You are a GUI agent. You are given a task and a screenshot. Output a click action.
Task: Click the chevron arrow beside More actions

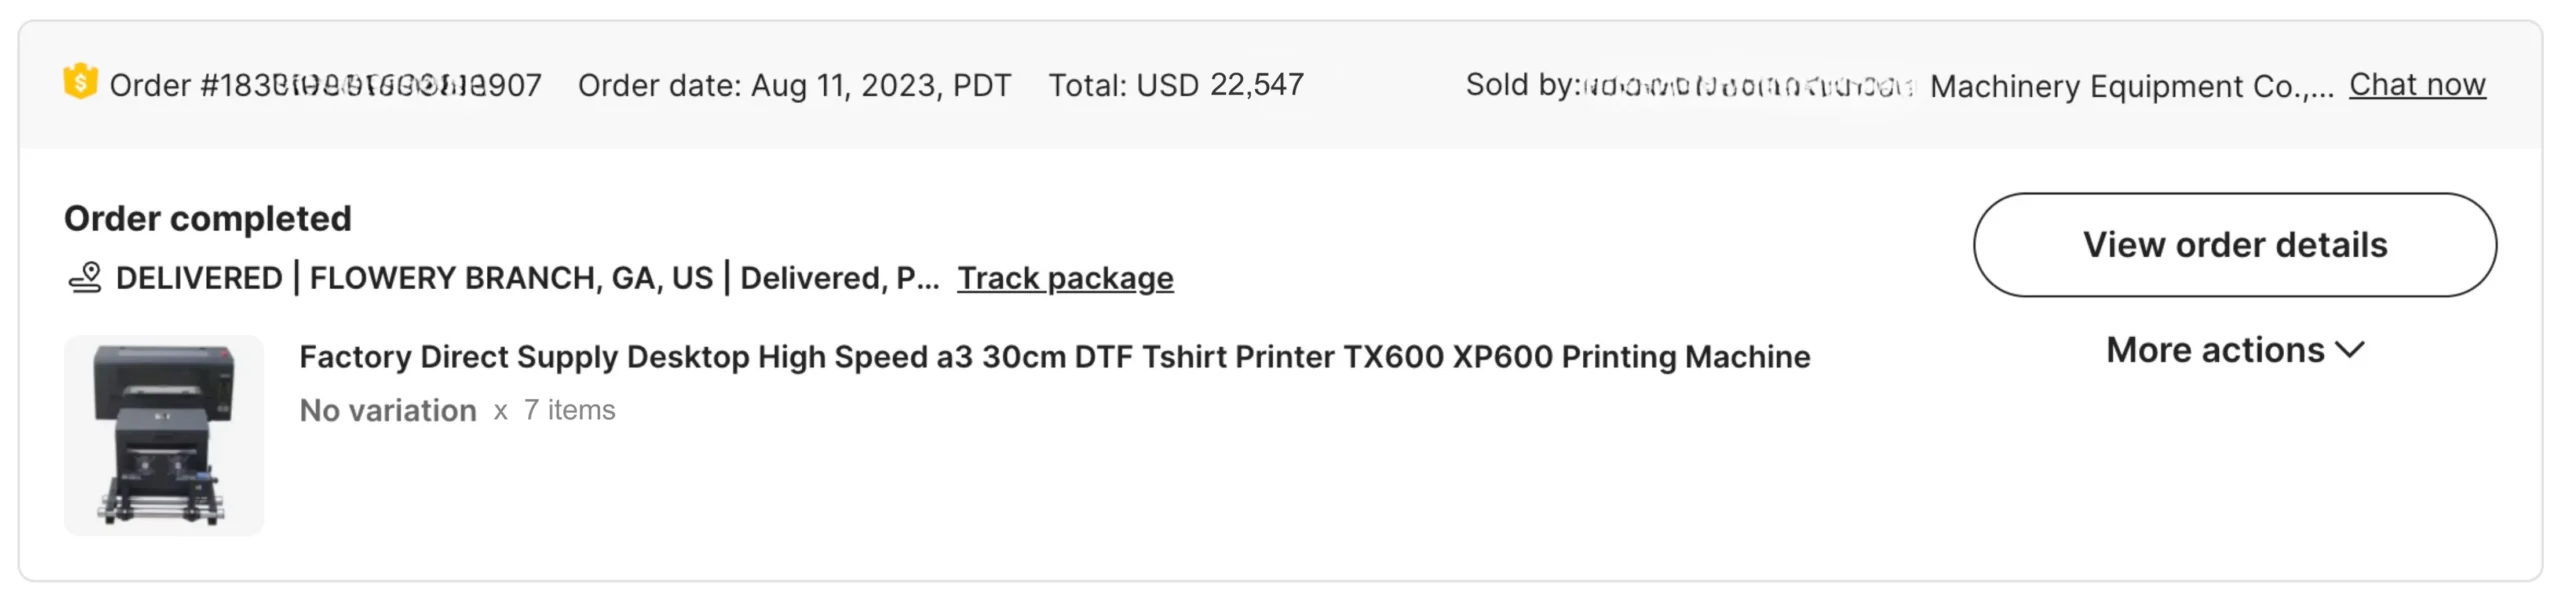tap(2350, 350)
